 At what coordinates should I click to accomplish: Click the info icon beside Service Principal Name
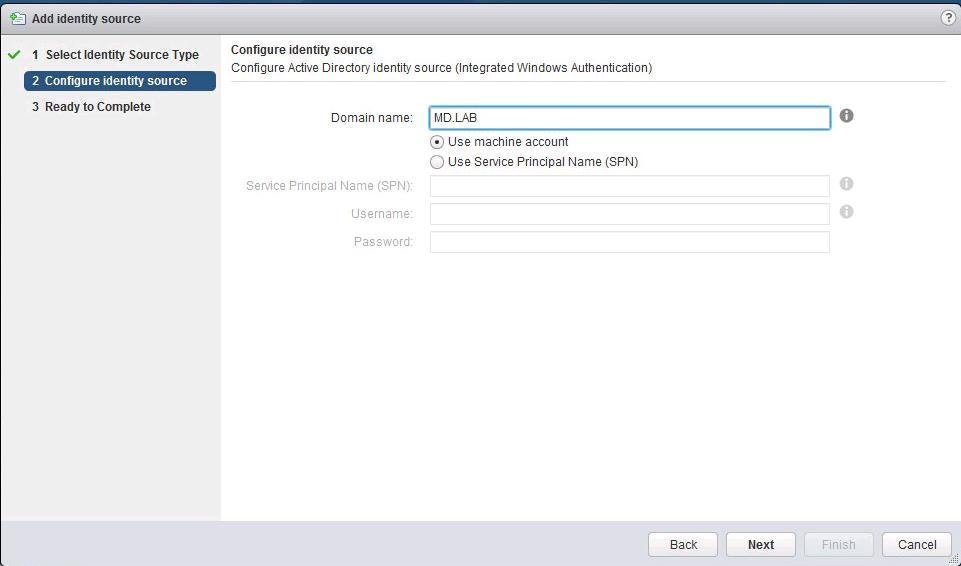pyautogui.click(x=846, y=184)
